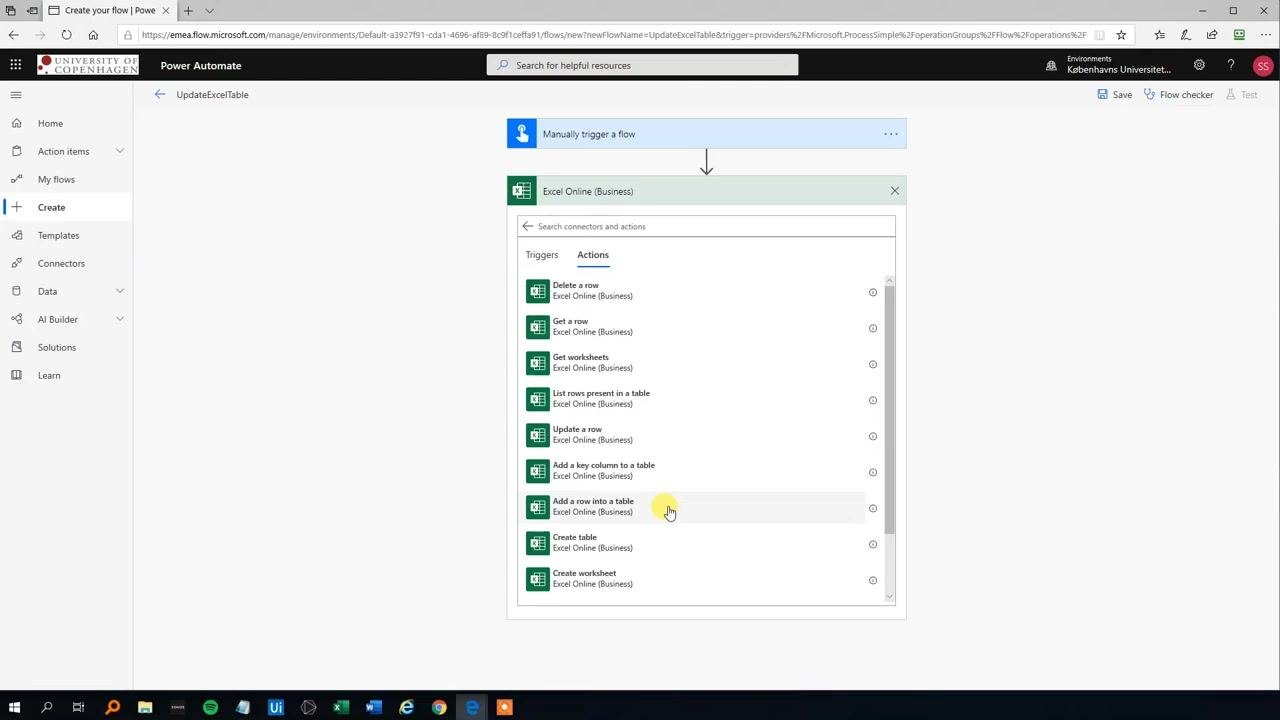Show the info icon for Get worksheets
The width and height of the screenshot is (1280, 720).
[873, 365]
